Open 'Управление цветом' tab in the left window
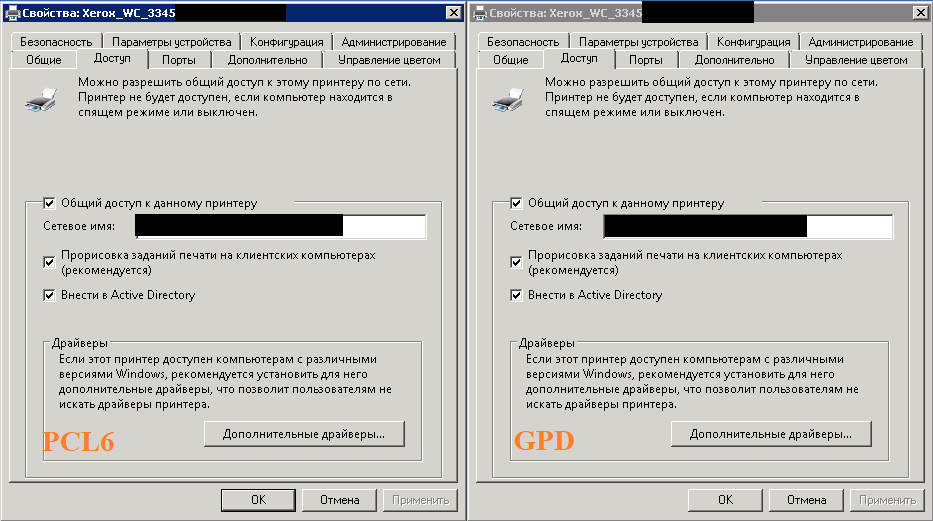Image resolution: width=933 pixels, height=521 pixels. click(x=388, y=60)
